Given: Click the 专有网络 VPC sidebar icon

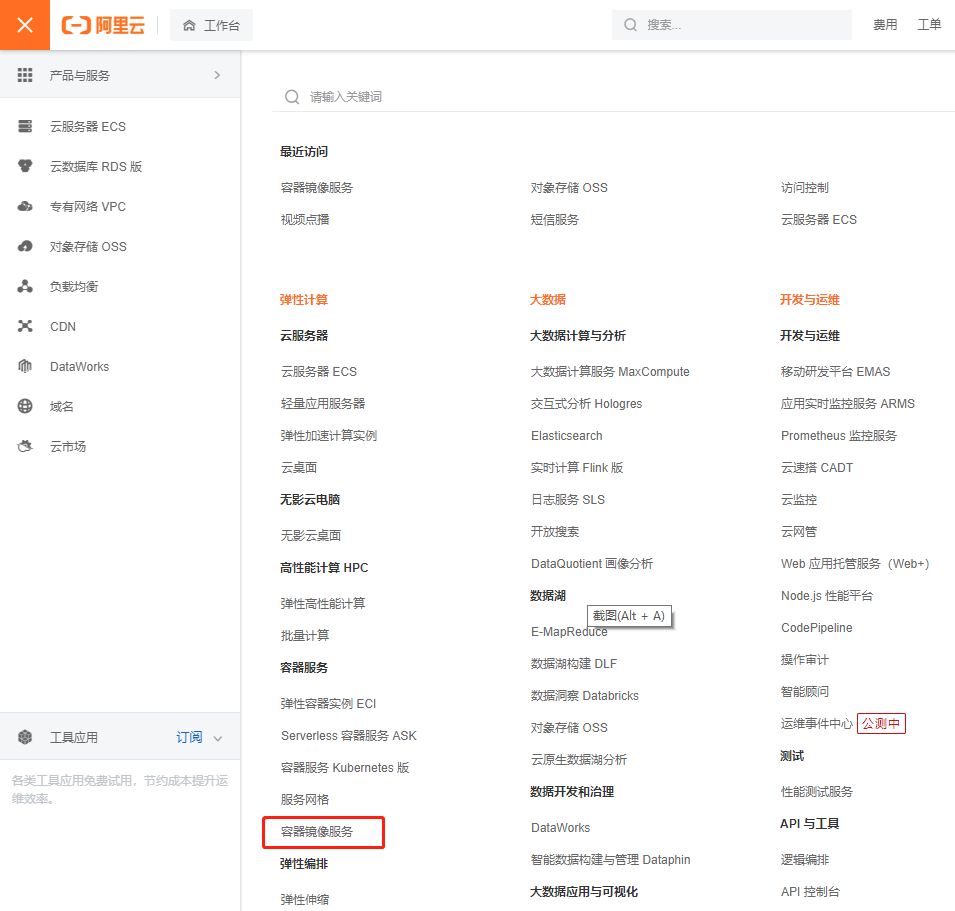Looking at the screenshot, I should coord(25,206).
